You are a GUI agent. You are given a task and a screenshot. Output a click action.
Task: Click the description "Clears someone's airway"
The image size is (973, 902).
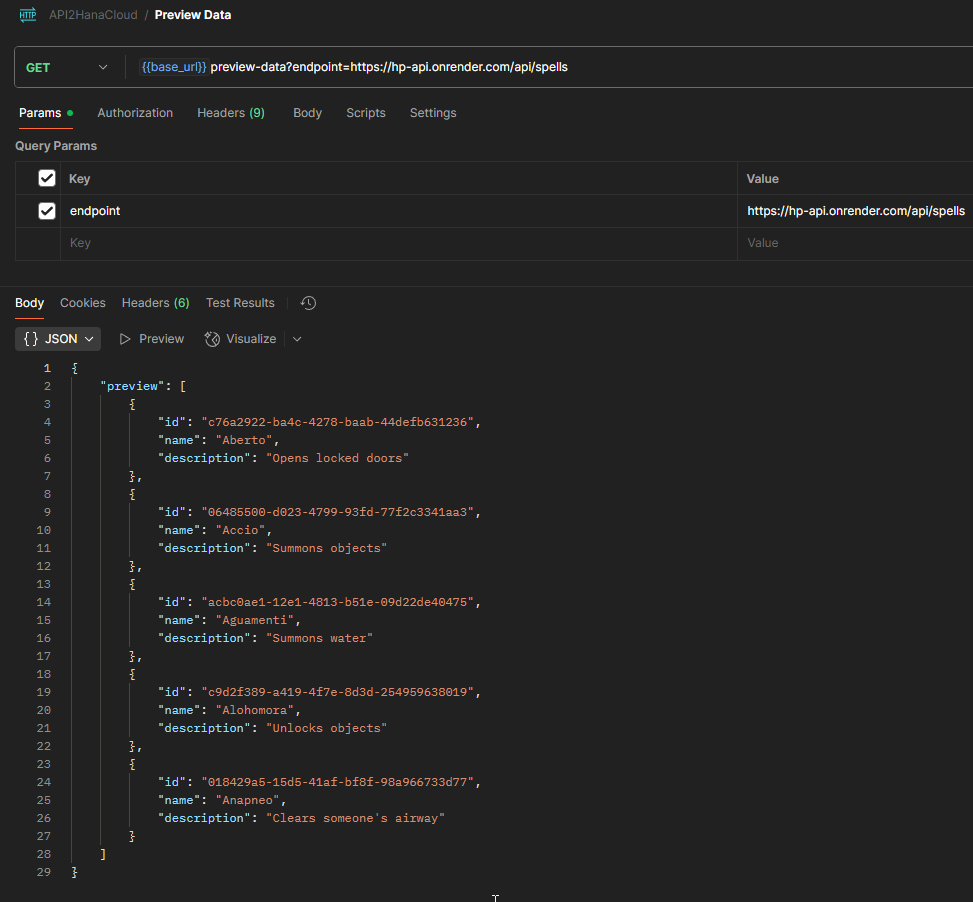pos(356,818)
